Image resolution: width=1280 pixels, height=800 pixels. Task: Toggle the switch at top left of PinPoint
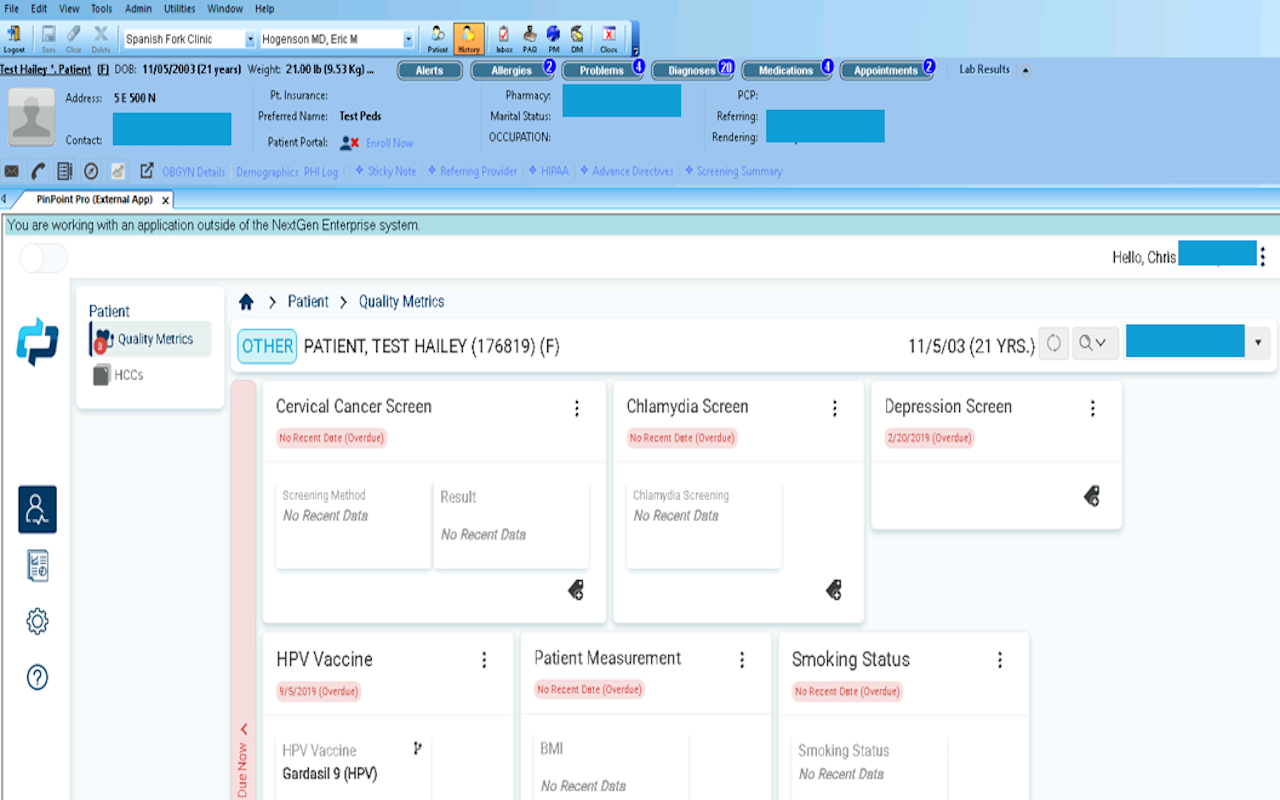click(44, 258)
